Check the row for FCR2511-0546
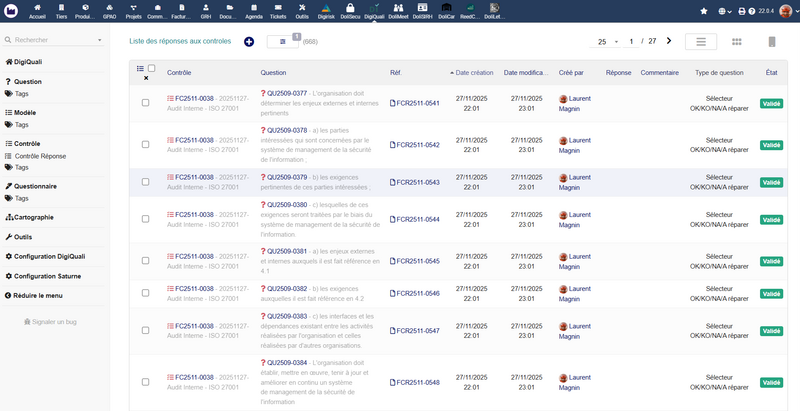The image size is (800, 411). point(145,293)
